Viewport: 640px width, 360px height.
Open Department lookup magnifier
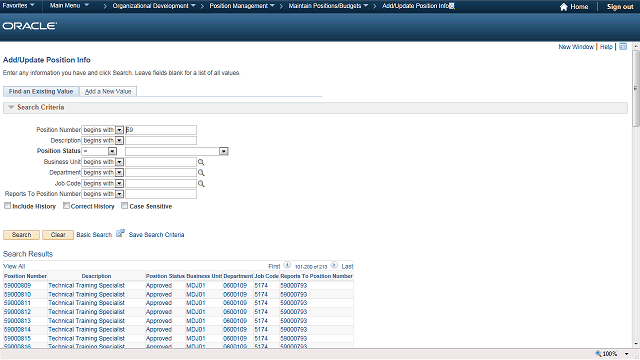(201, 173)
